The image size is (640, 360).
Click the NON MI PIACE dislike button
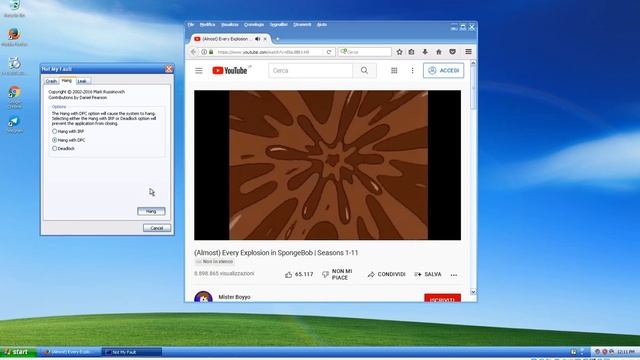(x=338, y=274)
